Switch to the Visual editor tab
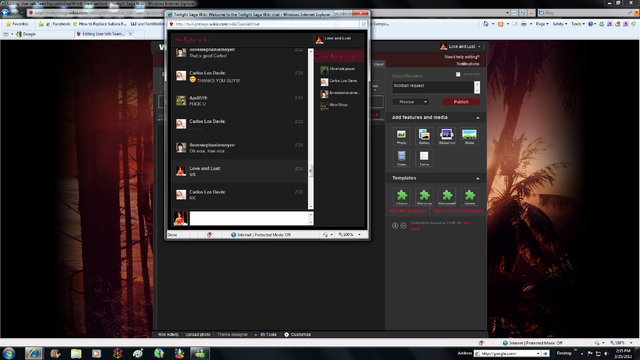Image resolution: width=640 pixels, height=360 pixels. (378, 64)
